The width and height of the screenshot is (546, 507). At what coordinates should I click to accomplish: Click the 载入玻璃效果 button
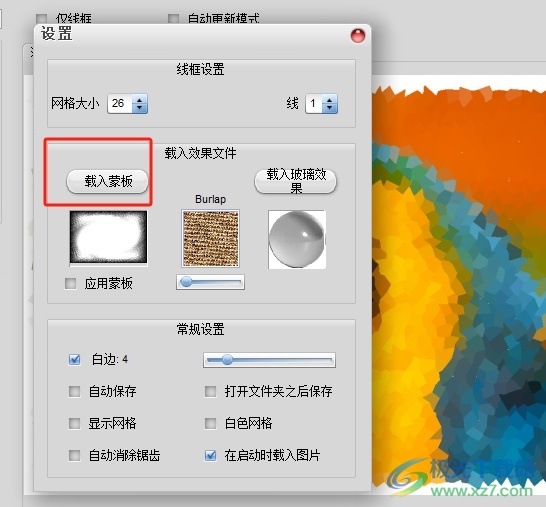point(296,181)
